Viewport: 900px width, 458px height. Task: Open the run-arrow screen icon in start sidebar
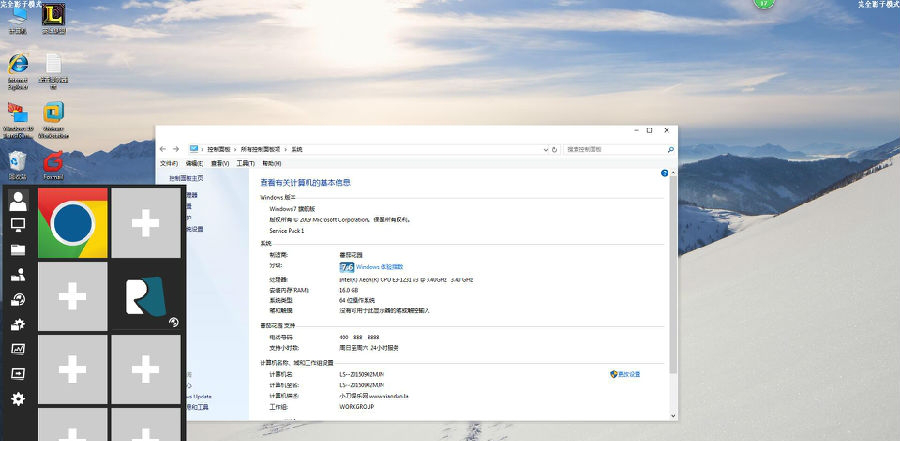[18, 374]
